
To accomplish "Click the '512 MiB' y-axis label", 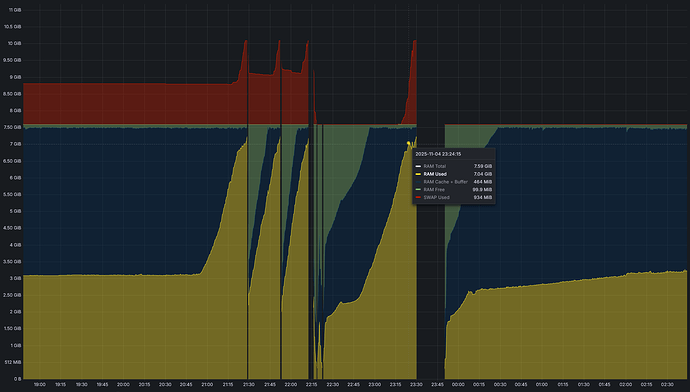I will [x=13, y=363].
